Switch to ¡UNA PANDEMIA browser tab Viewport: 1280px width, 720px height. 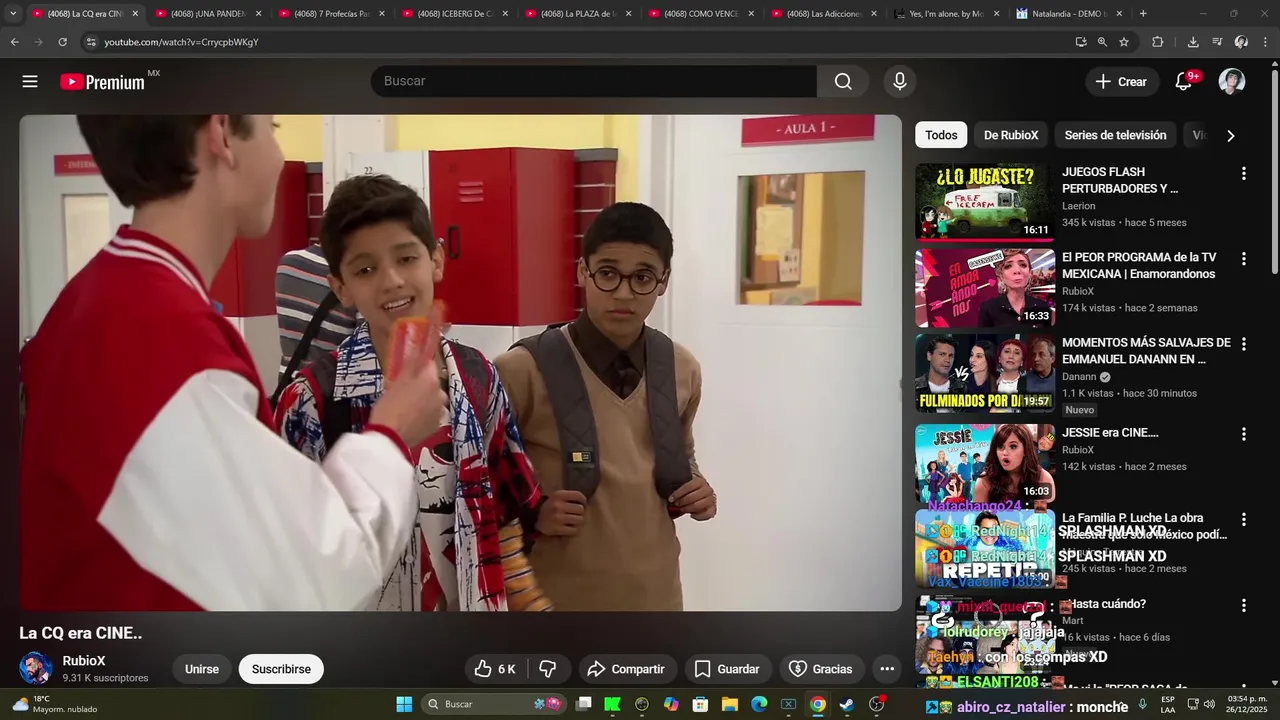(x=208, y=14)
